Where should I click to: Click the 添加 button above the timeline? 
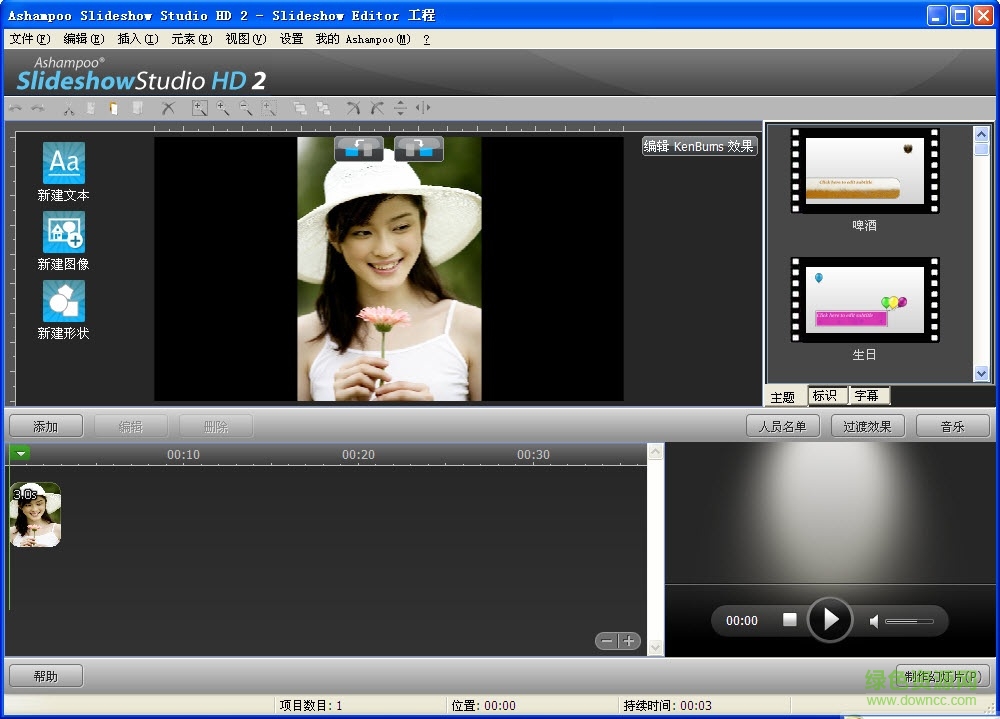point(45,425)
